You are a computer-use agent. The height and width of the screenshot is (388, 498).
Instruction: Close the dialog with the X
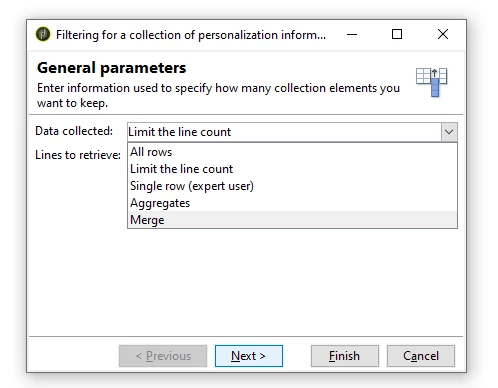pos(443,34)
